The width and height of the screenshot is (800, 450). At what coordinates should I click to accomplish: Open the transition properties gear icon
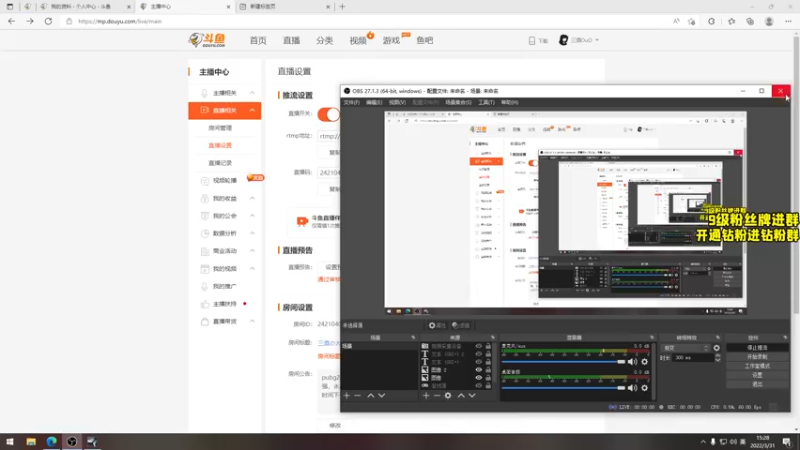pos(716,348)
